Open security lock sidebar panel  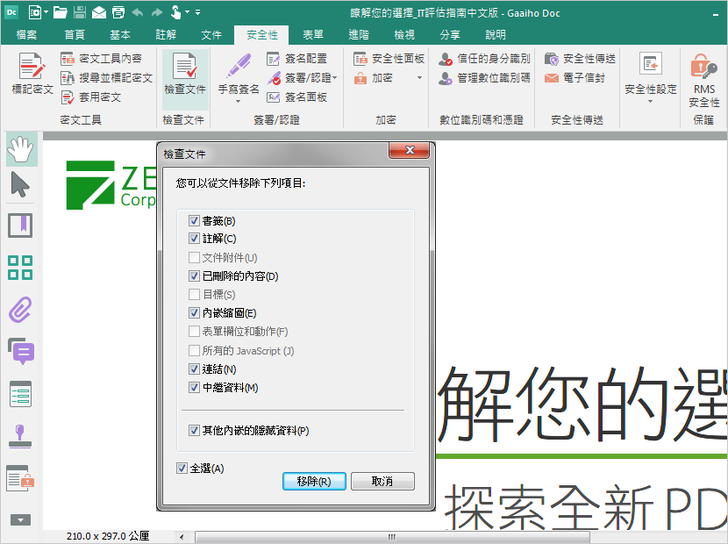pyautogui.click(x=20, y=478)
